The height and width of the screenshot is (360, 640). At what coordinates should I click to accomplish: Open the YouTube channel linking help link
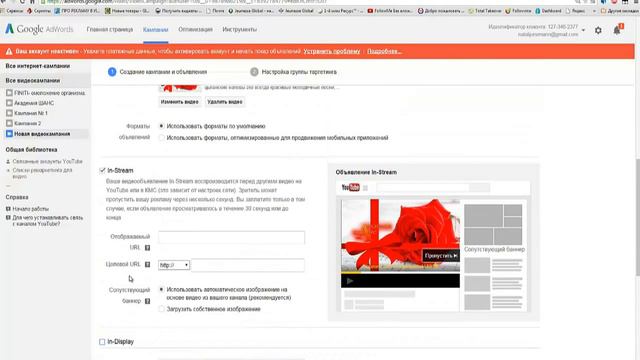click(x=48, y=220)
